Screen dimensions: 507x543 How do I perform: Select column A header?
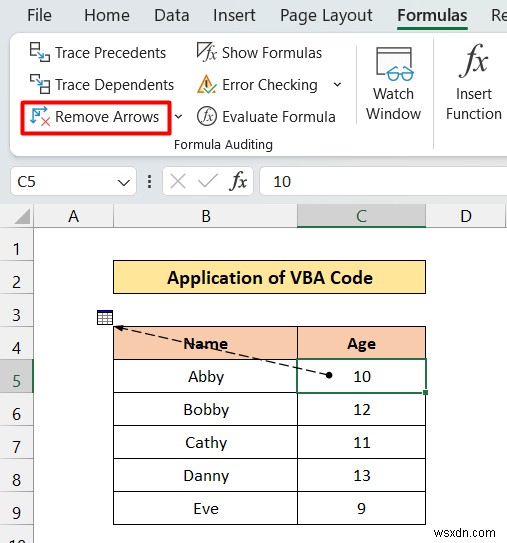(x=73, y=216)
